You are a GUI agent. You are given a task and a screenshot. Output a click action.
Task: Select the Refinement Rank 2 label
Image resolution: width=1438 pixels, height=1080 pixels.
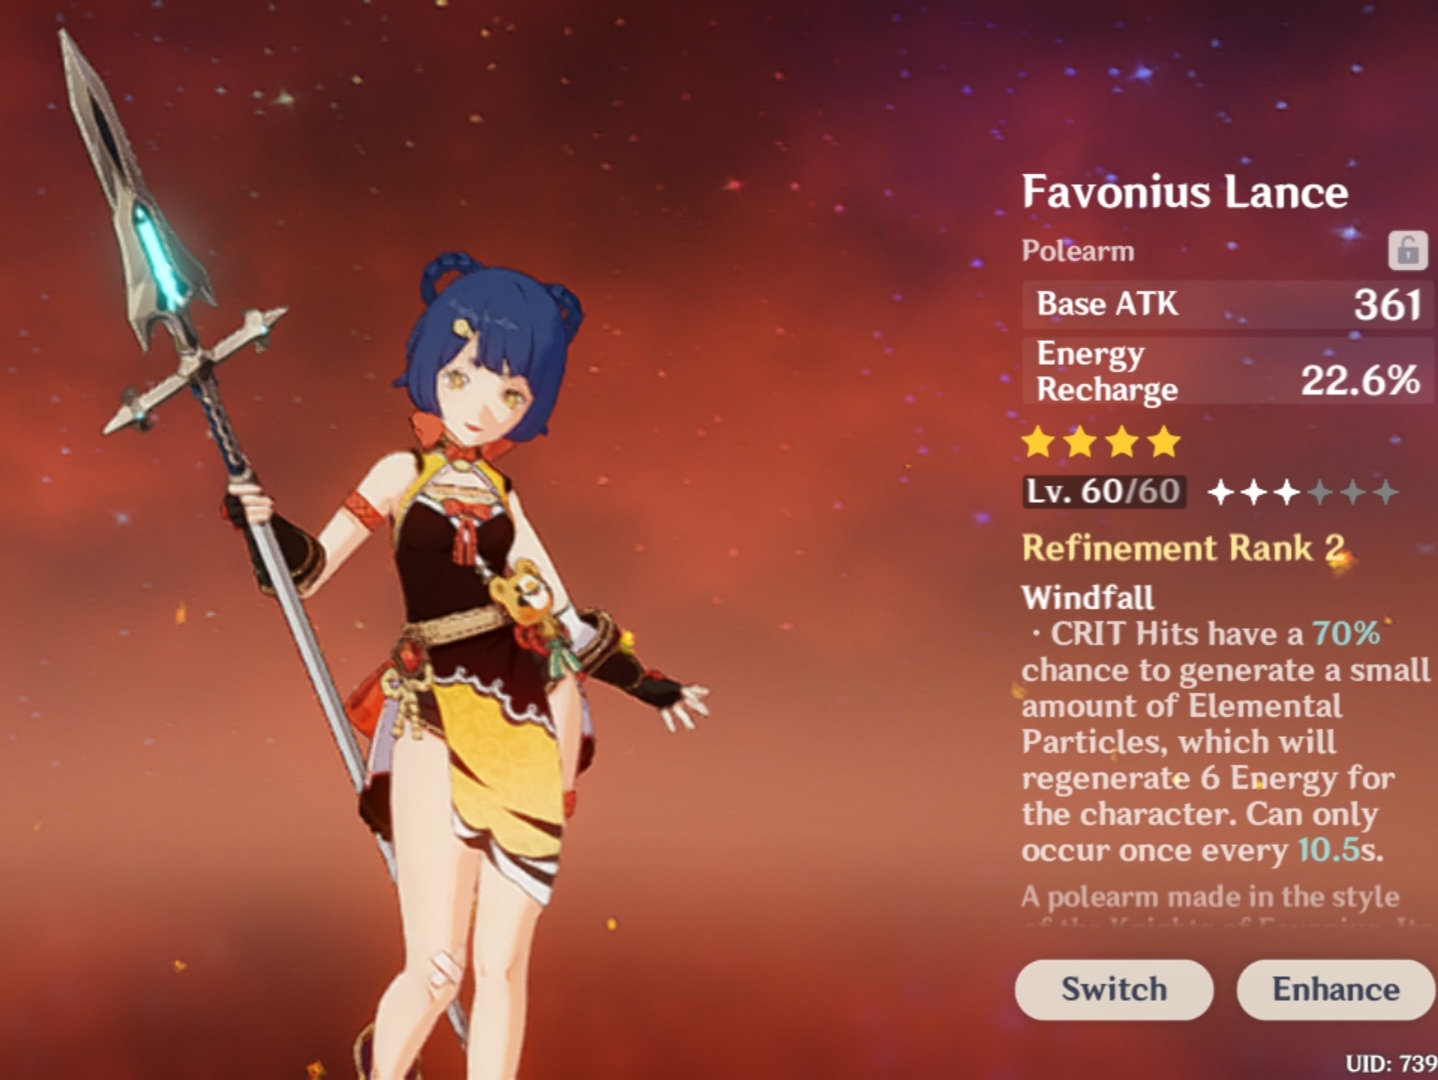click(x=1184, y=548)
